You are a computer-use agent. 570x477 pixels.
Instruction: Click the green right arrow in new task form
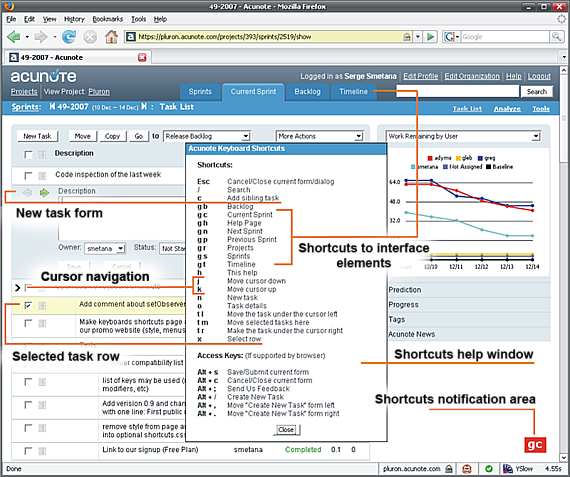tap(44, 193)
